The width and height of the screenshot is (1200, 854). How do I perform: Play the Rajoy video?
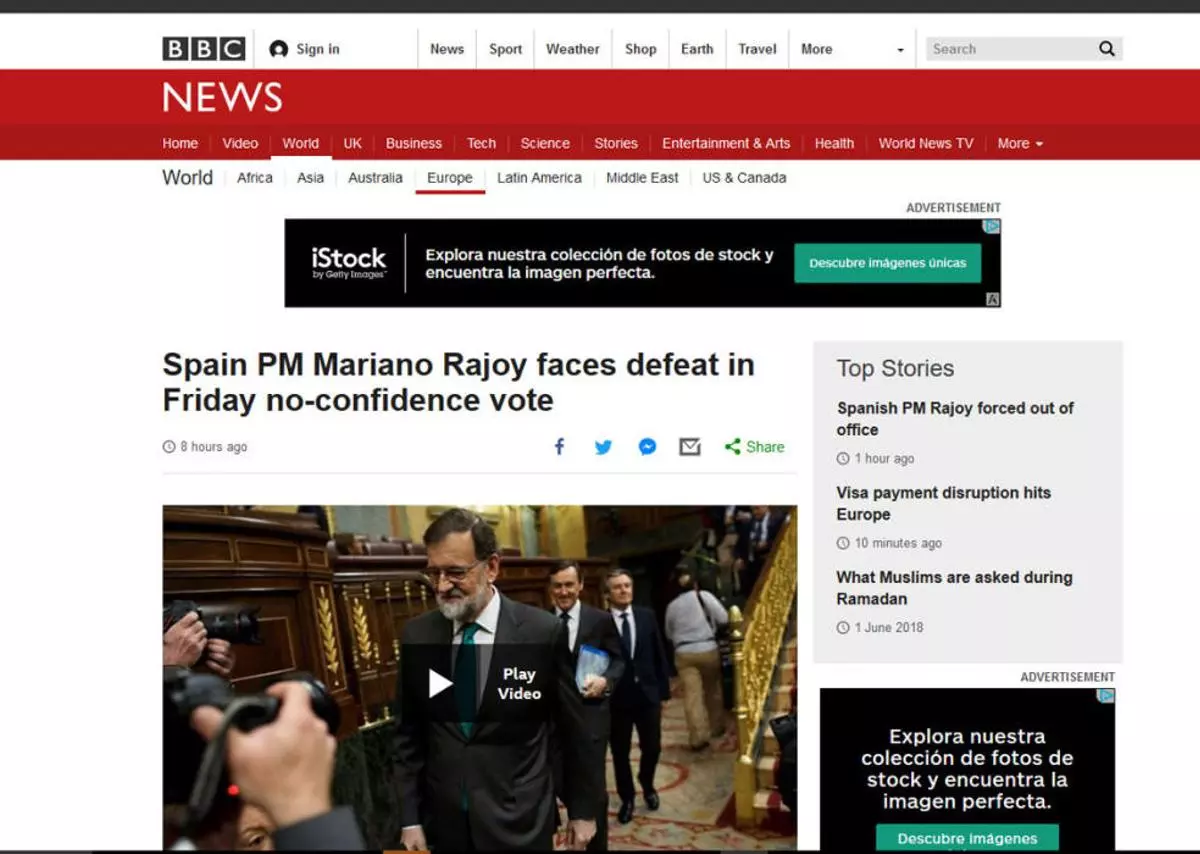pyautogui.click(x=441, y=683)
